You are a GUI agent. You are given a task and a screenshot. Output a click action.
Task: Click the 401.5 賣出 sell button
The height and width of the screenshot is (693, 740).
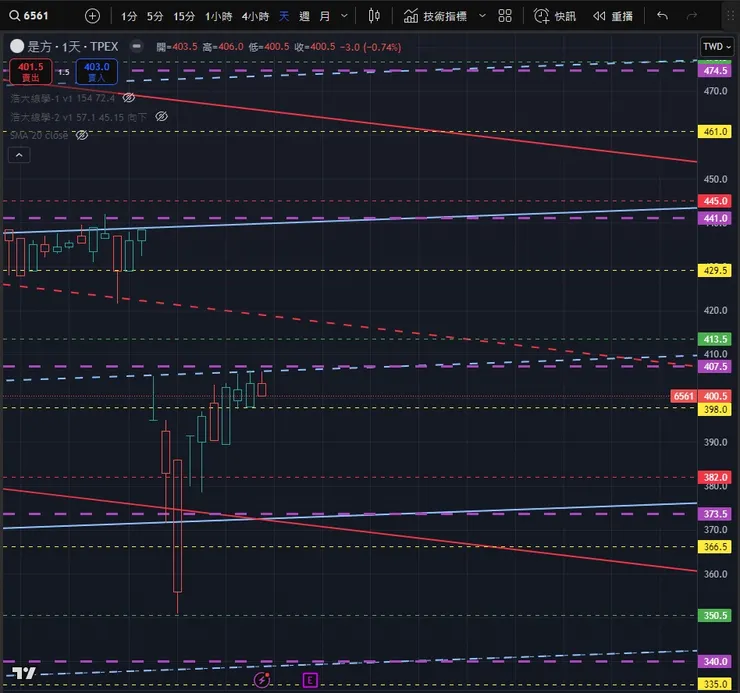pos(31,72)
